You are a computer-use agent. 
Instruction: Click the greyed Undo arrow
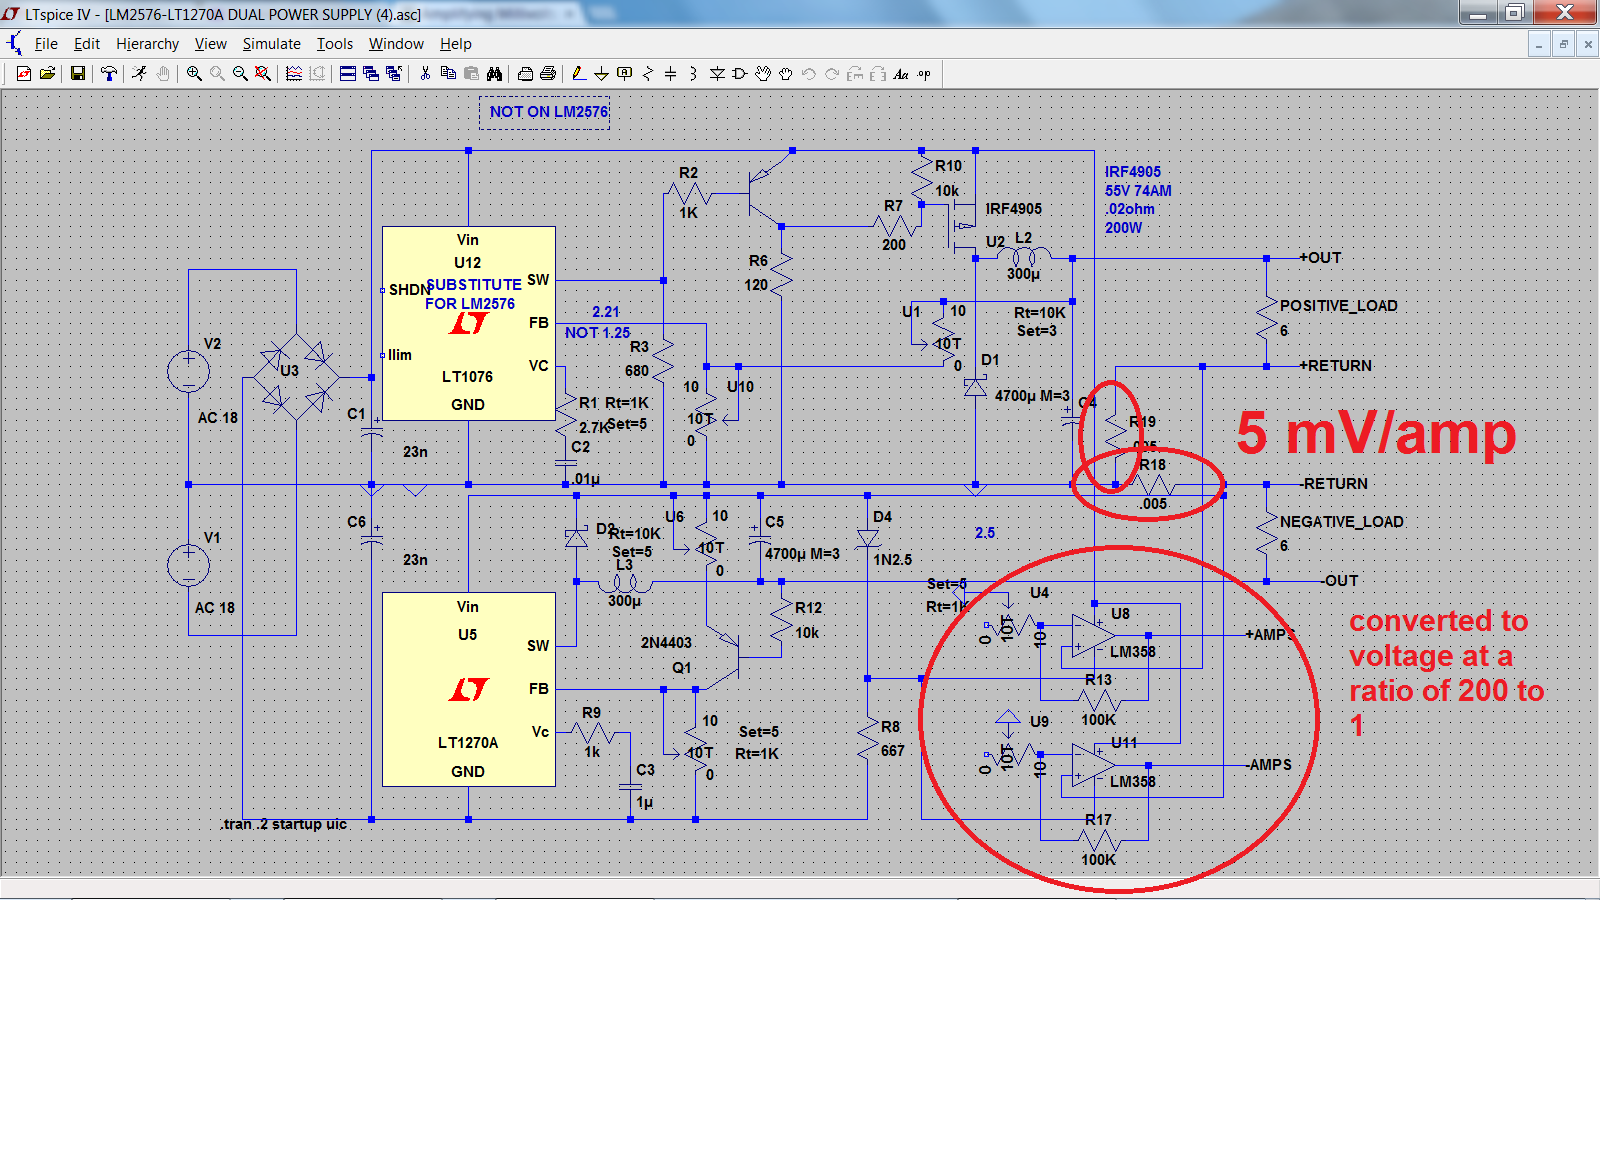pyautogui.click(x=809, y=73)
